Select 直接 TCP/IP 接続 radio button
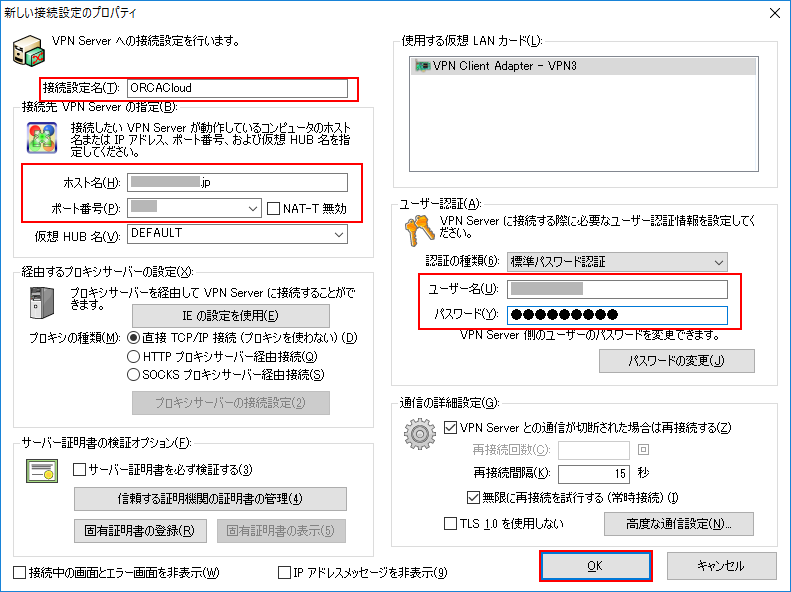The width and height of the screenshot is (791, 592). [133, 337]
